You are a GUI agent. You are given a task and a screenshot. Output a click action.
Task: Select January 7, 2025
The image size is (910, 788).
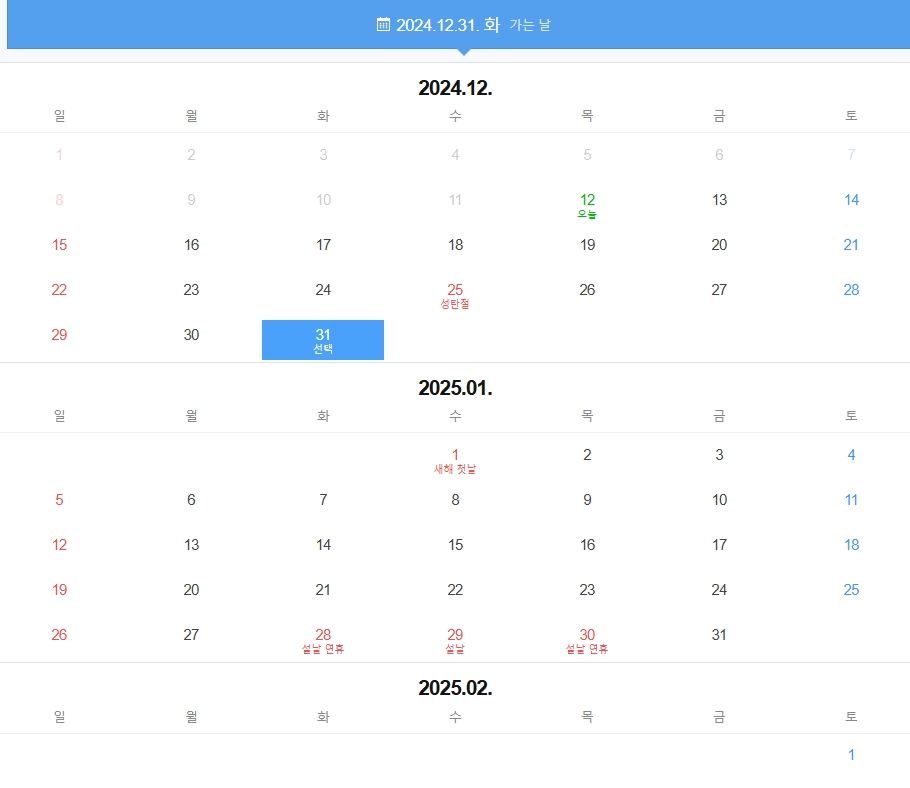[323, 500]
